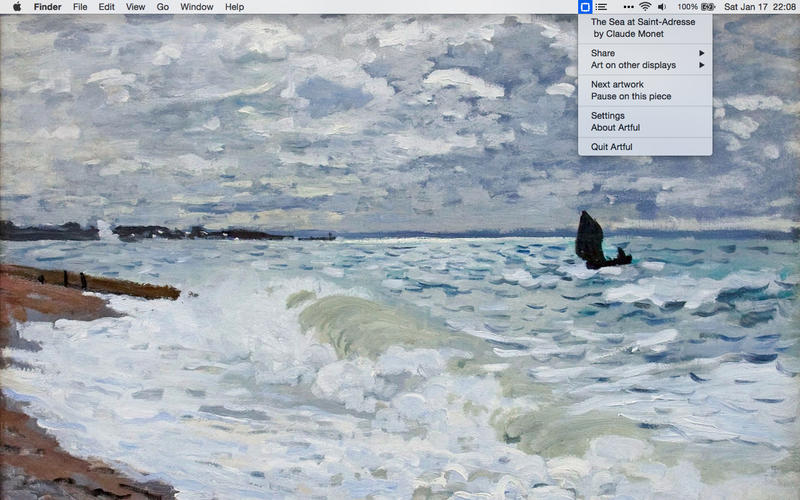Click the battery status icon
The height and width of the screenshot is (500, 800).
(x=708, y=7)
